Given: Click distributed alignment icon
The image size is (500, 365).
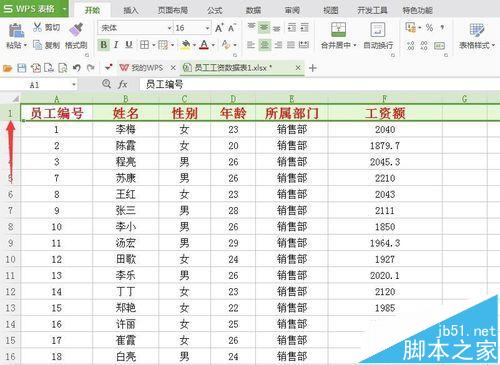Looking at the screenshot, I should coord(304,45).
